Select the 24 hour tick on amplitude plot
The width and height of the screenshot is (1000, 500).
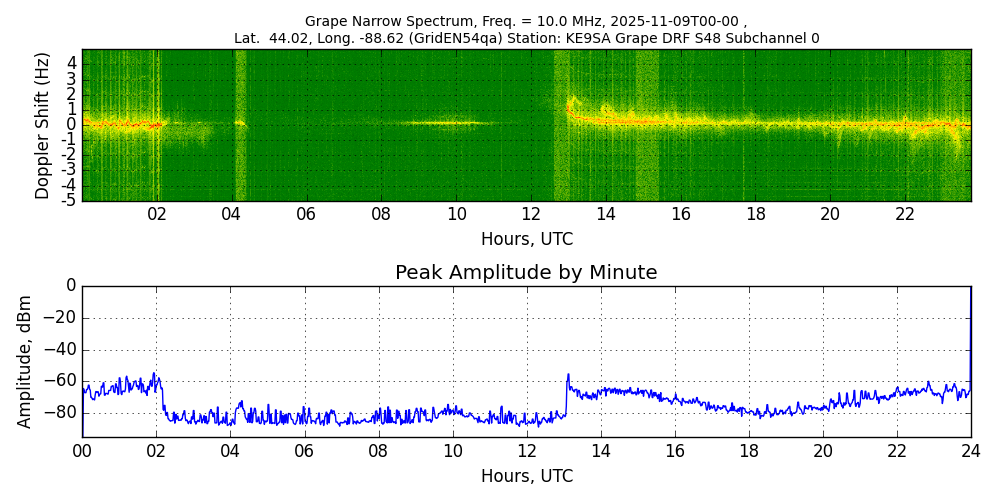(x=970, y=451)
